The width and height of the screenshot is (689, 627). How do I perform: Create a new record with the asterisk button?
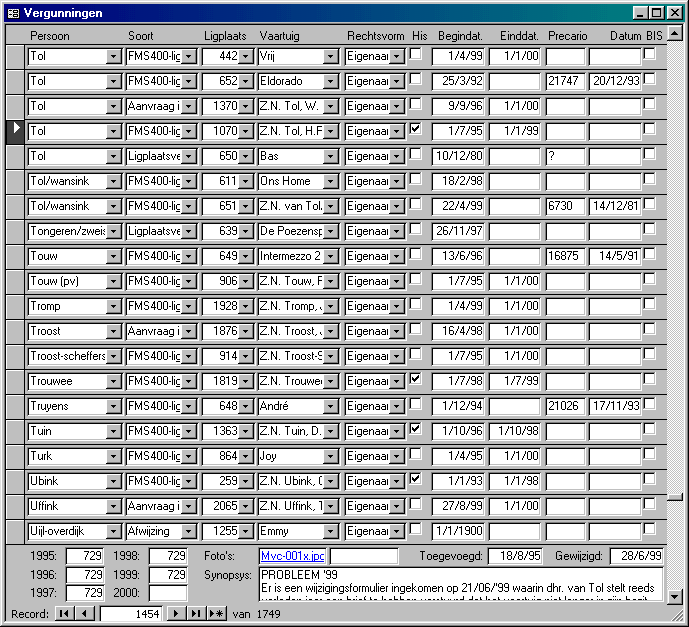[x=216, y=614]
